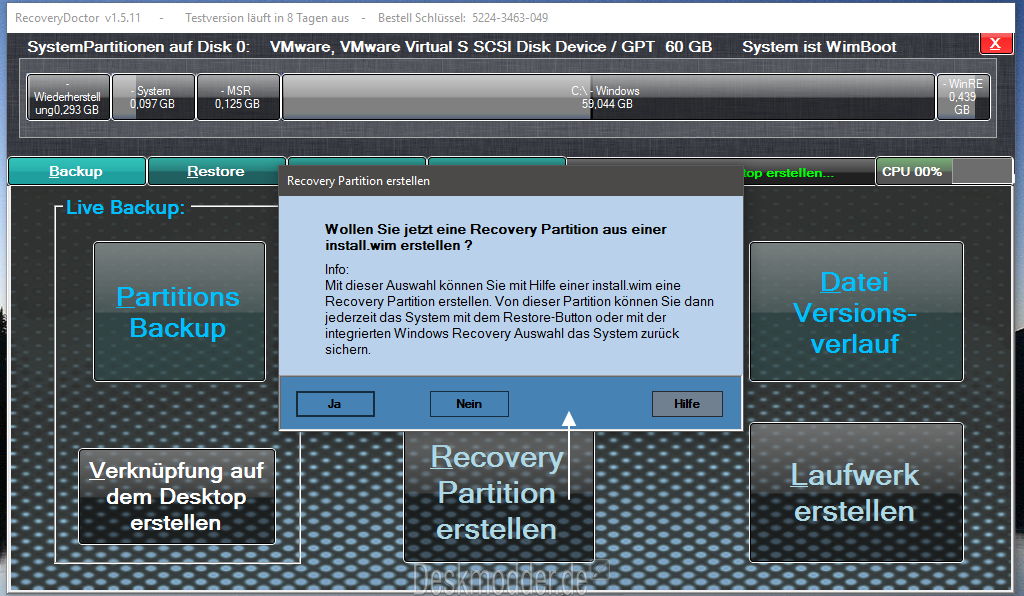Viewport: 1024px width, 596px height.
Task: Click the SystemPartitionen auf Disk 0 label
Action: pyautogui.click(x=138, y=47)
